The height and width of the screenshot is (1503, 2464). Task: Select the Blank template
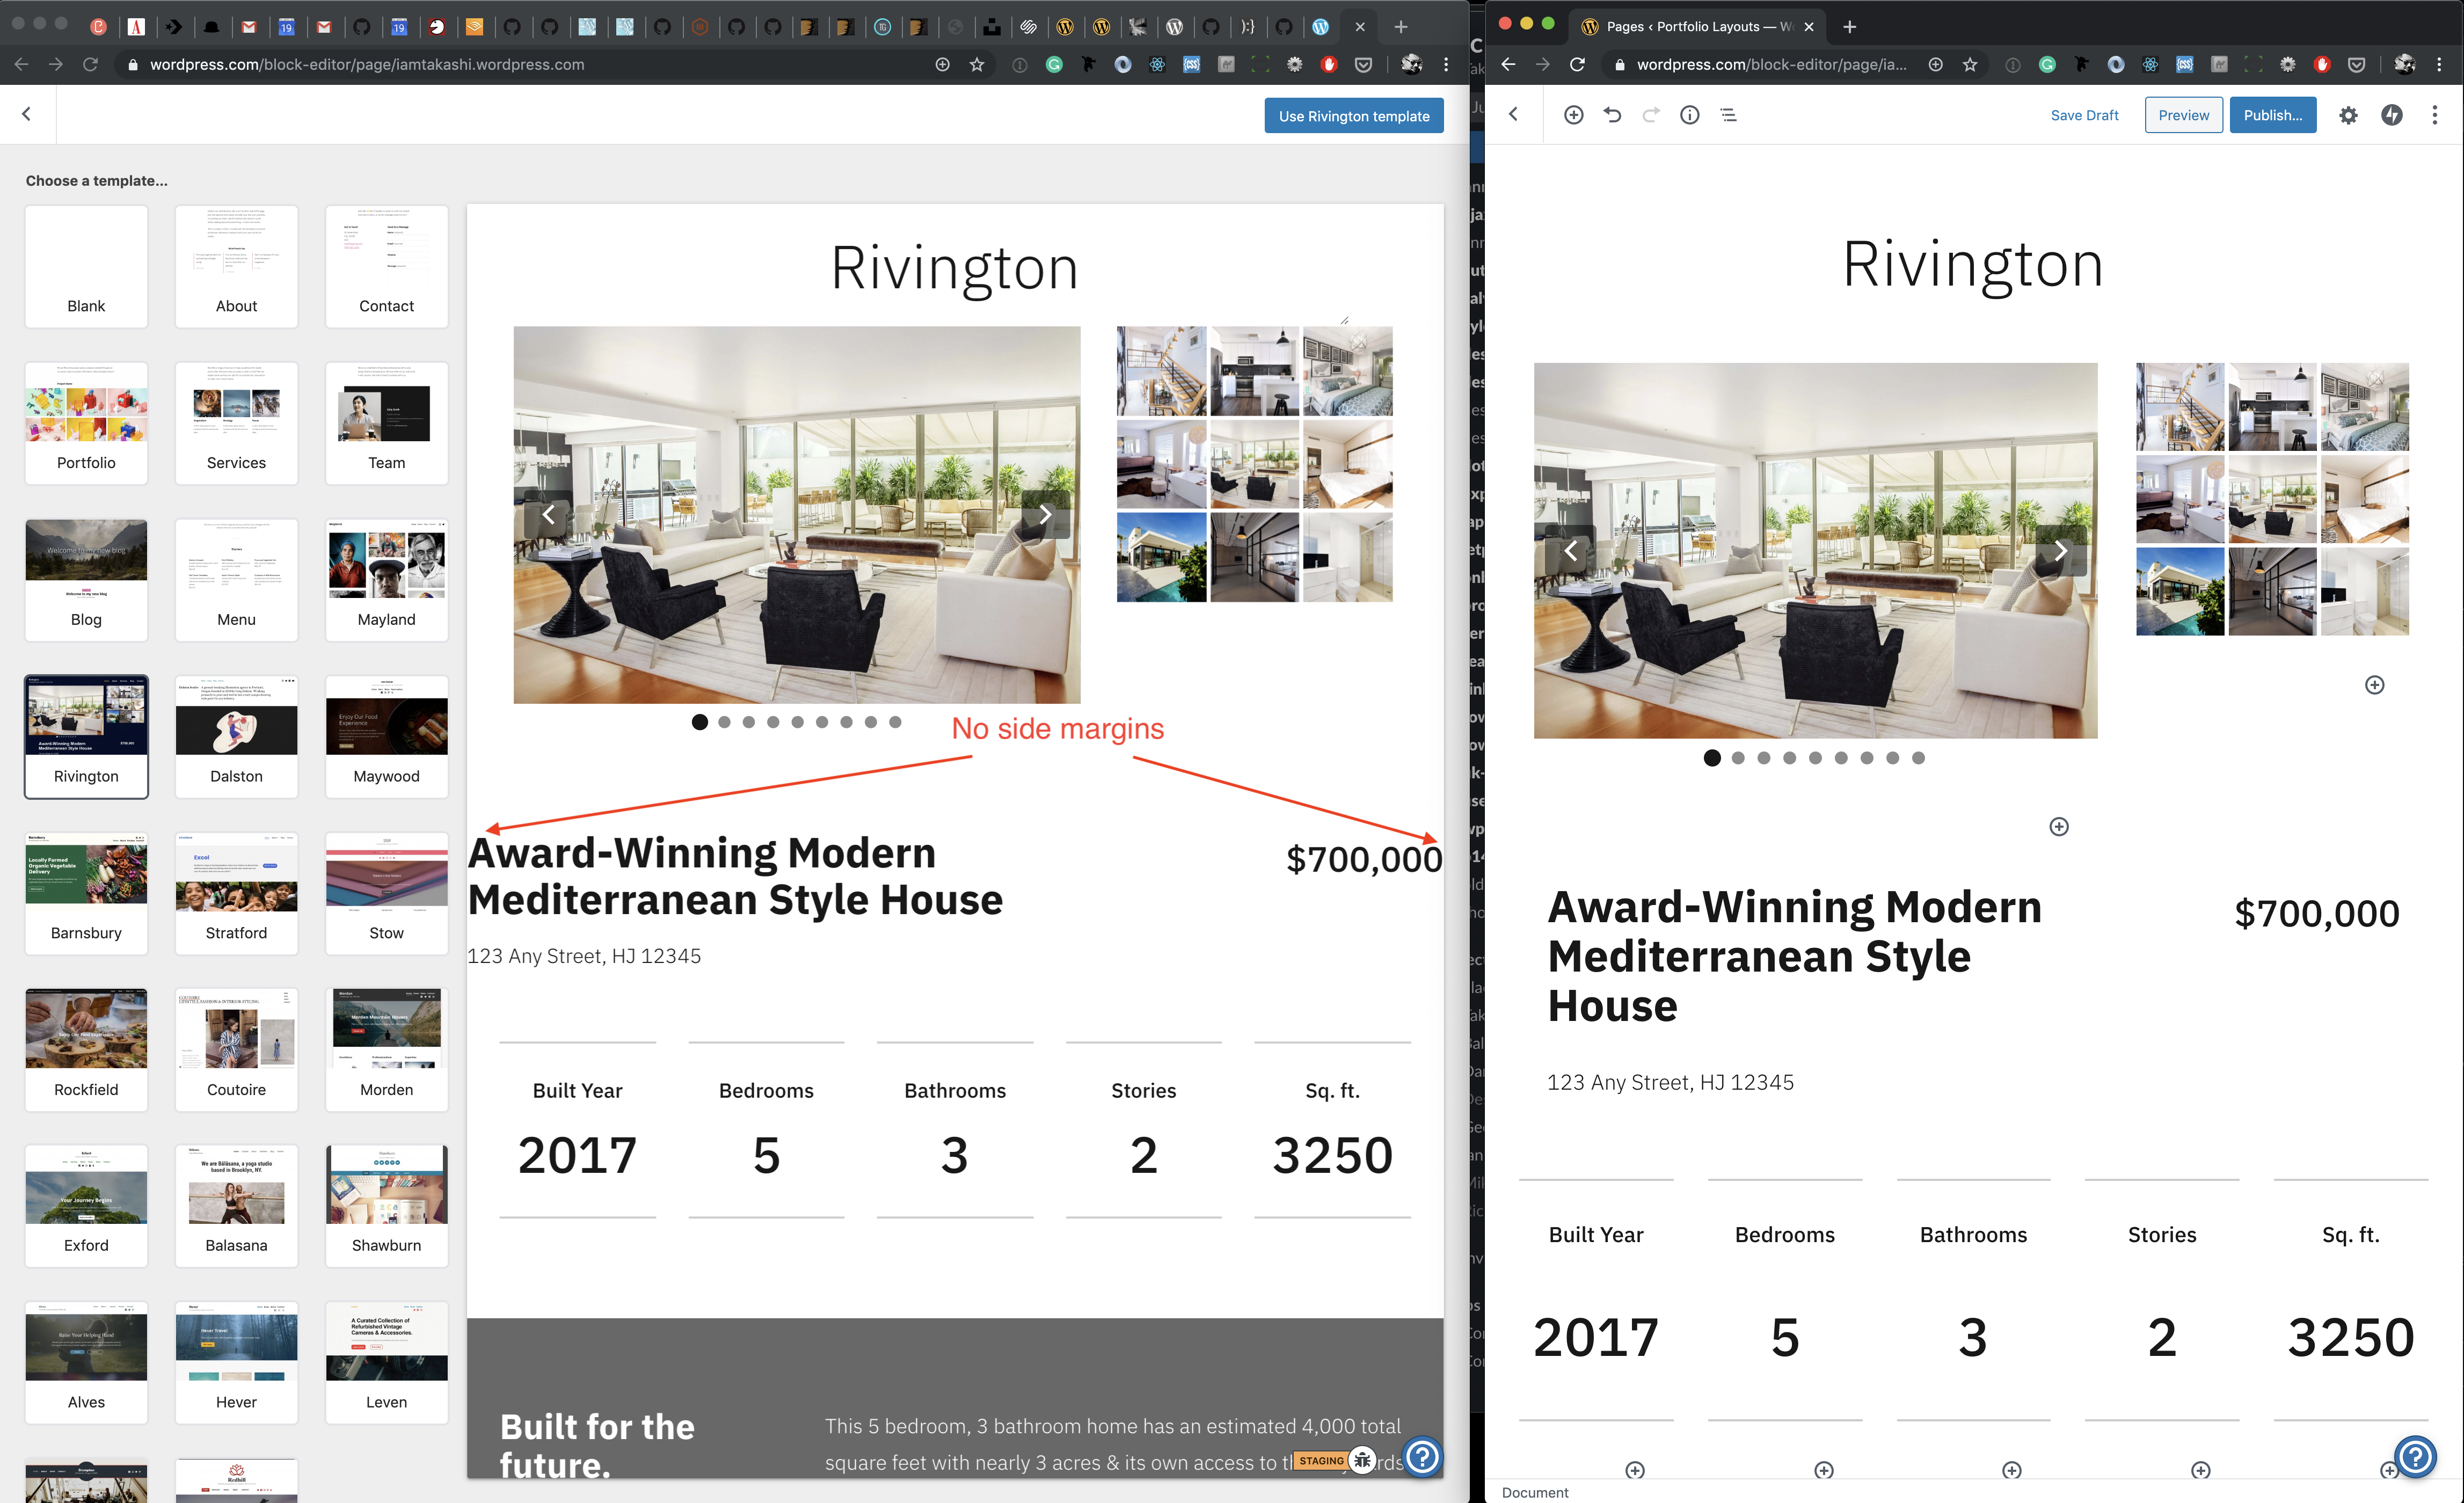pos(86,266)
